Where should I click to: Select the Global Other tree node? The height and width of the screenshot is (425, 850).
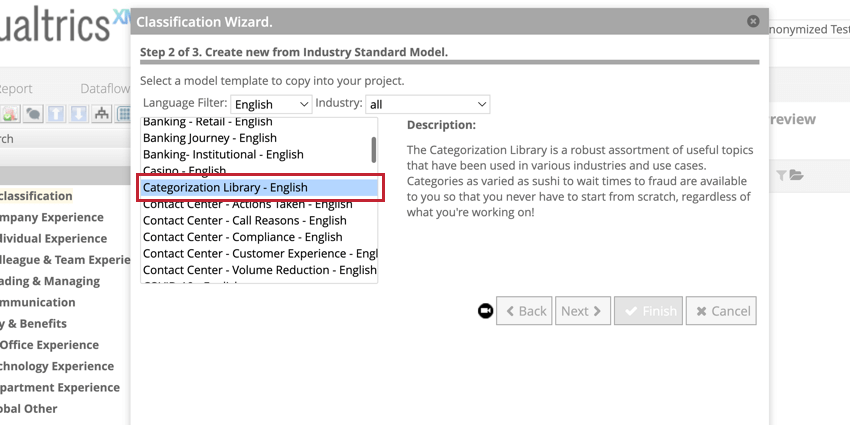(29, 408)
